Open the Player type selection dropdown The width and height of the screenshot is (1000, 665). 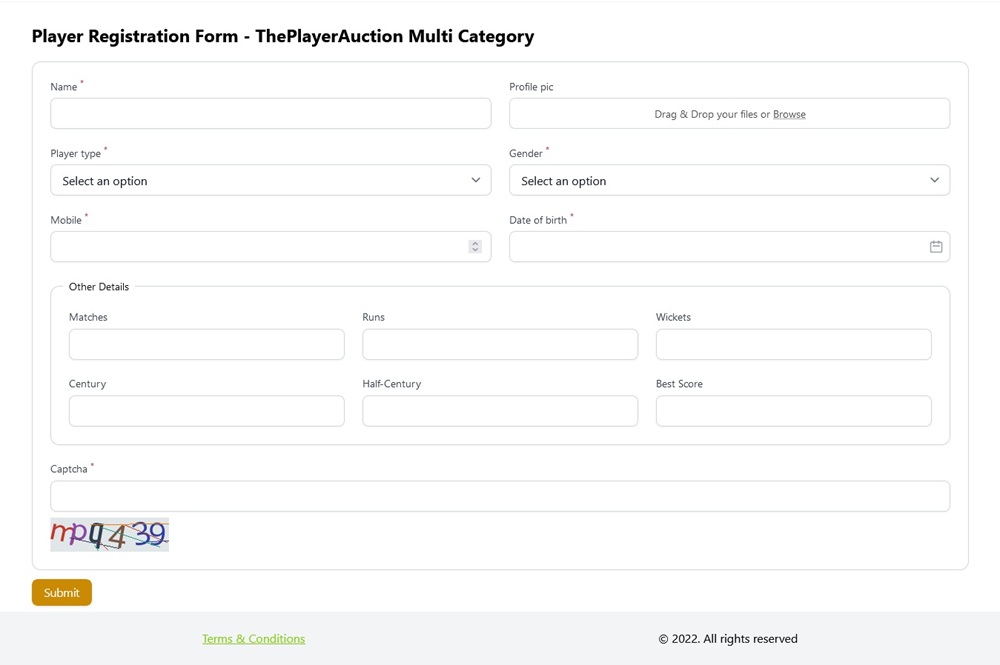[x=270, y=180]
